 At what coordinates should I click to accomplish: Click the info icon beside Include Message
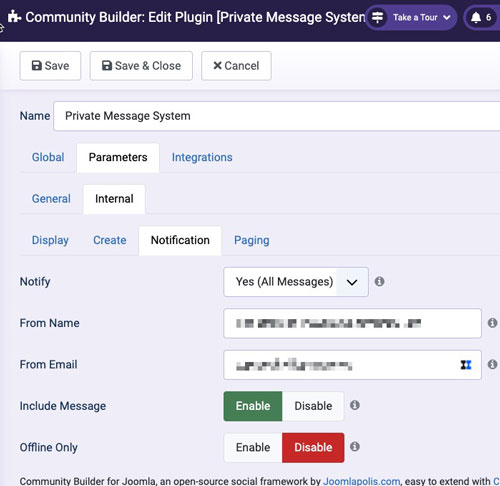tap(355, 405)
